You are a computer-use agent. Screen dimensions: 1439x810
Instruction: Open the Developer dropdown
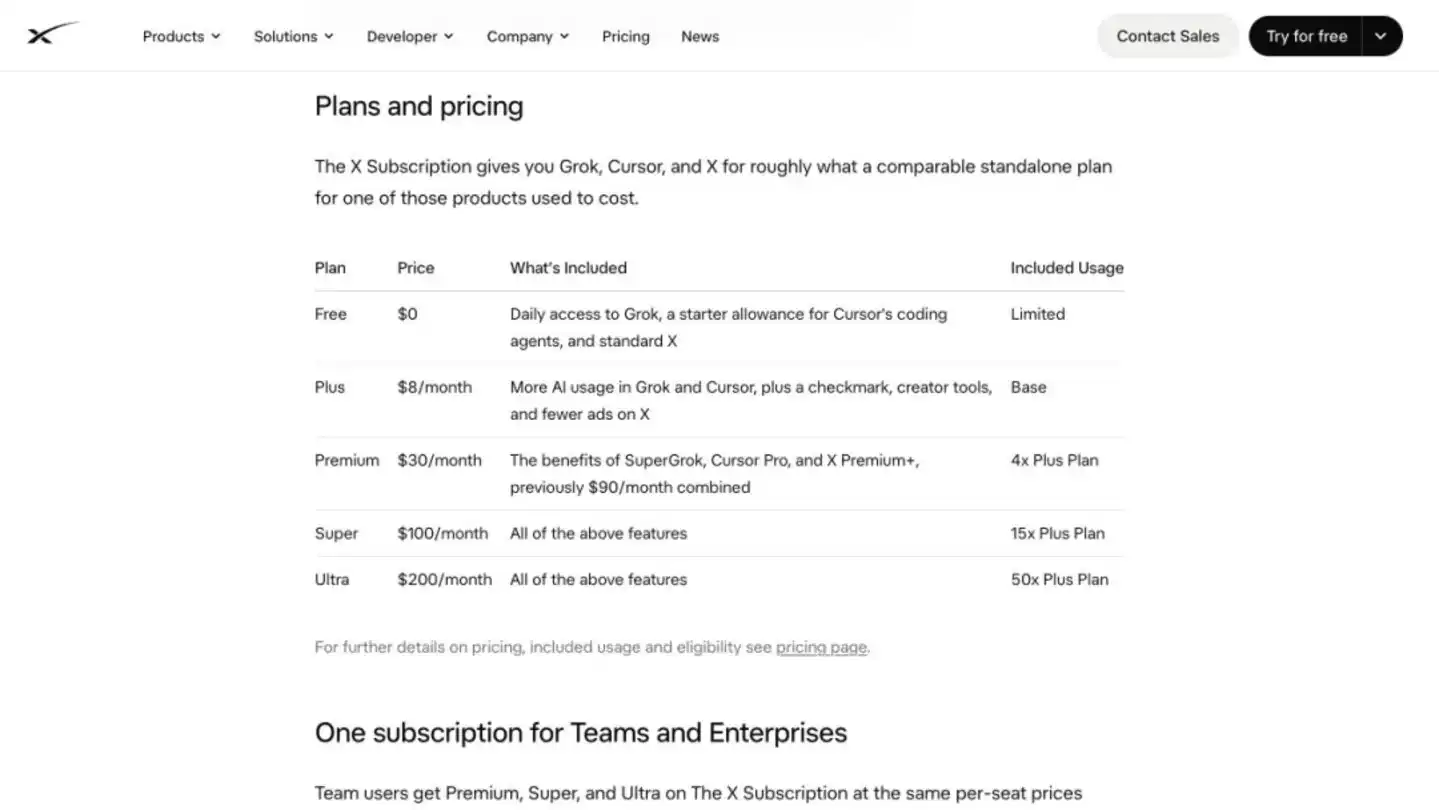click(x=410, y=36)
